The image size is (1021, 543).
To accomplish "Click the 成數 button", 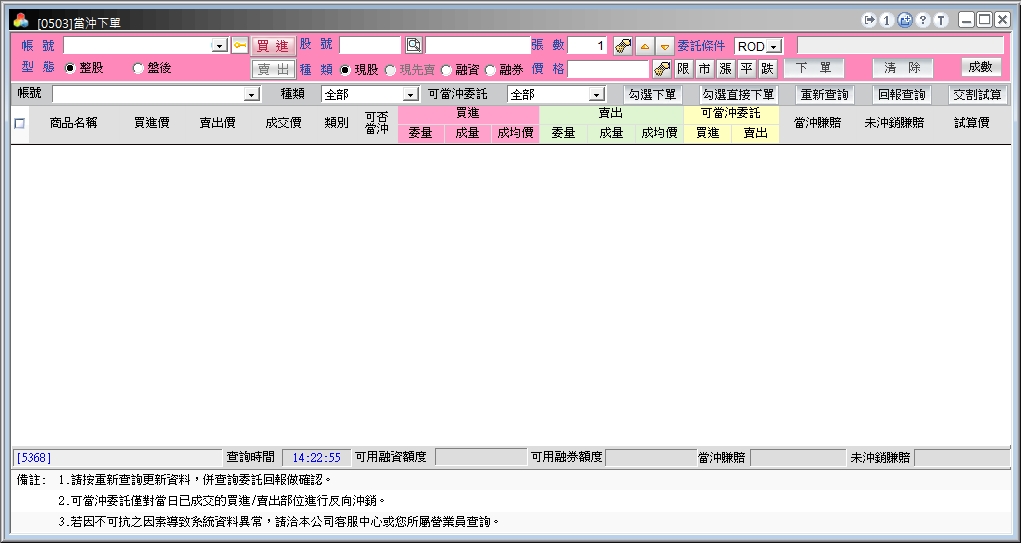I will [x=981, y=67].
